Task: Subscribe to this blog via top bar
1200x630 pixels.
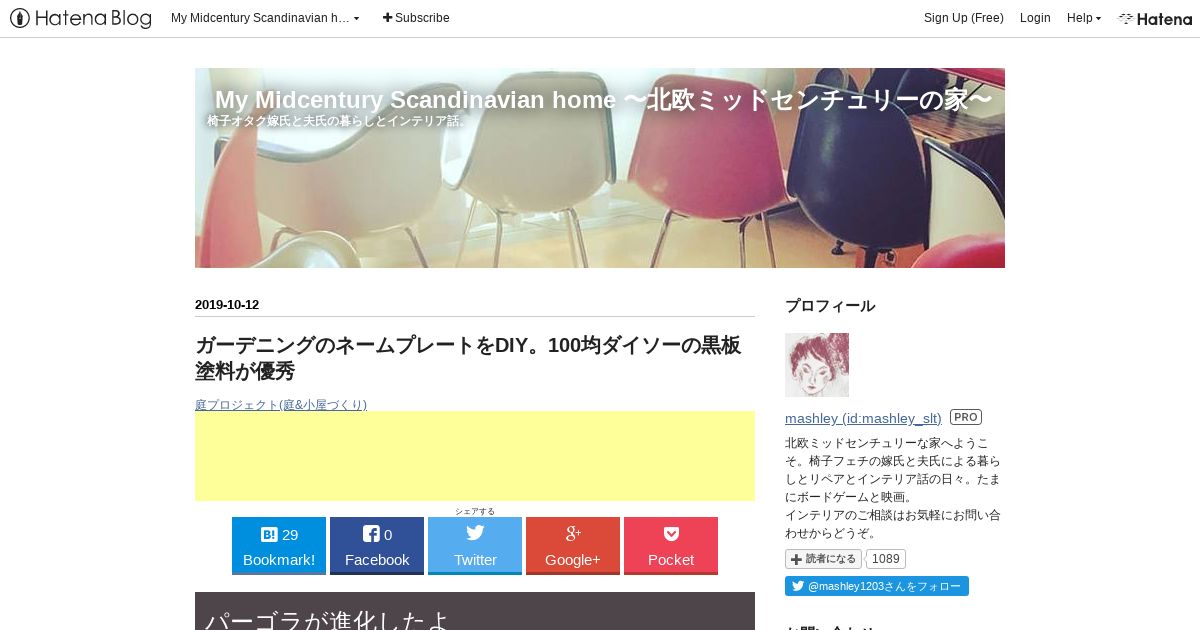Action: coord(416,18)
